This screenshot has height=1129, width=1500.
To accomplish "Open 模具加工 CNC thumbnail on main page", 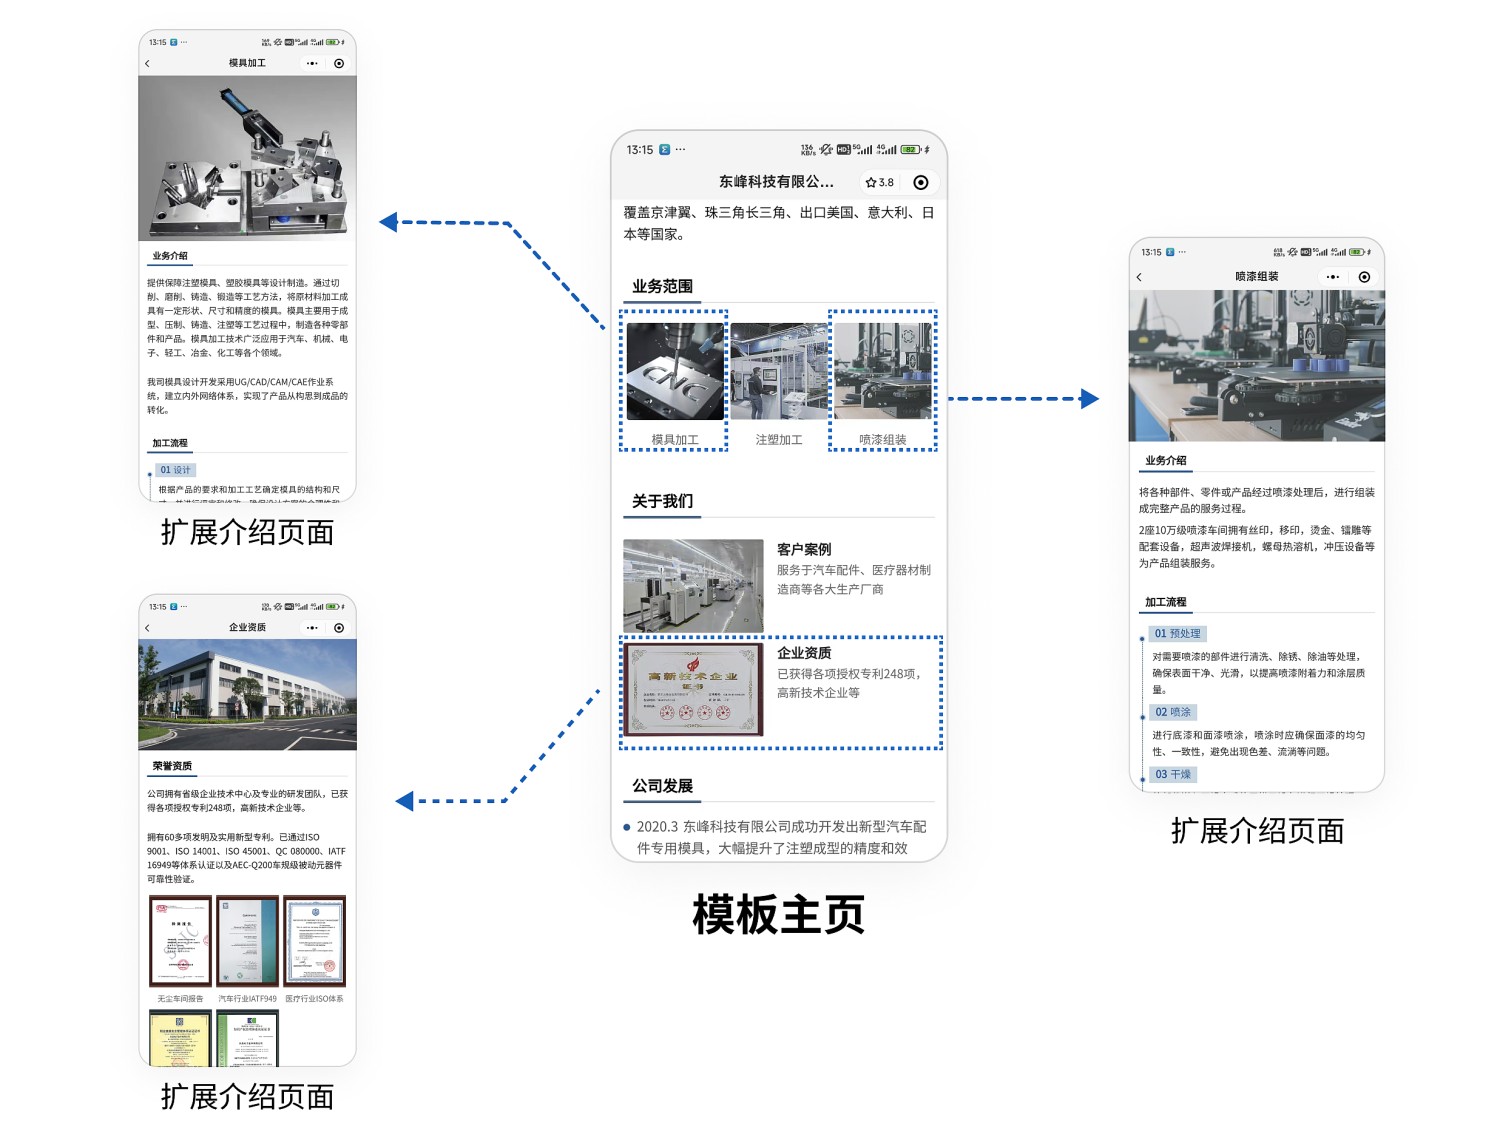I will 675,371.
